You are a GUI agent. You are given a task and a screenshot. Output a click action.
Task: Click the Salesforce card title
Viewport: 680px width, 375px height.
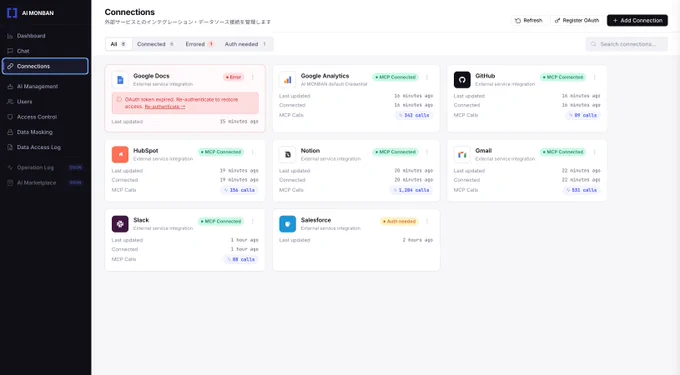(x=316, y=220)
